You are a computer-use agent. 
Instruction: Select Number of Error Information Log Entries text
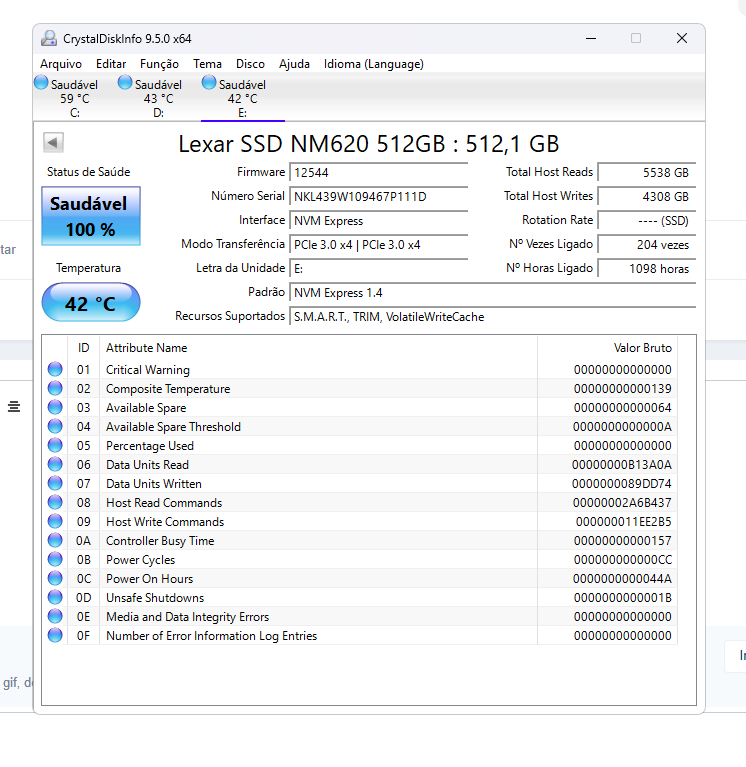(x=211, y=636)
